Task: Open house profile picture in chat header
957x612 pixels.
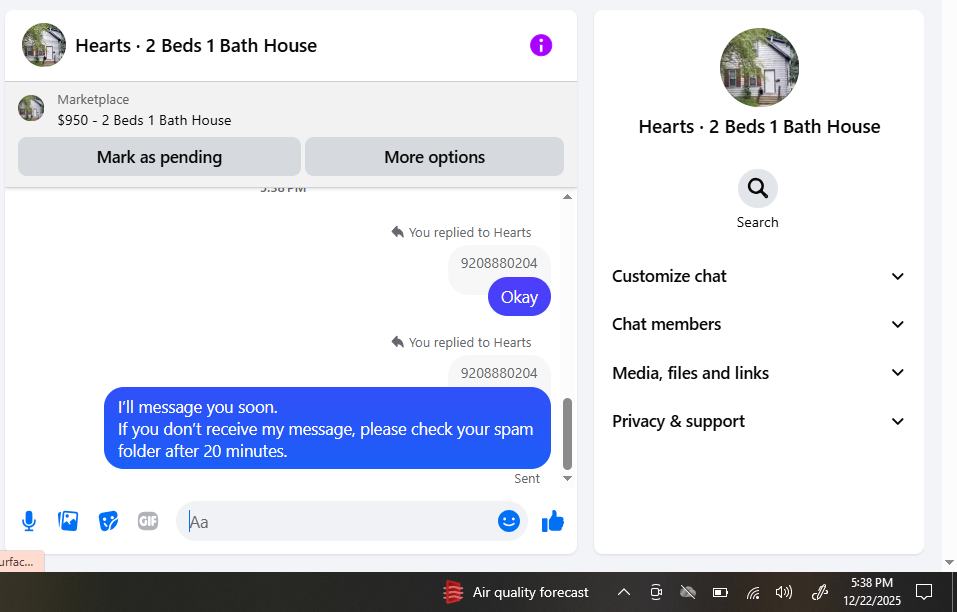Action: click(x=44, y=45)
